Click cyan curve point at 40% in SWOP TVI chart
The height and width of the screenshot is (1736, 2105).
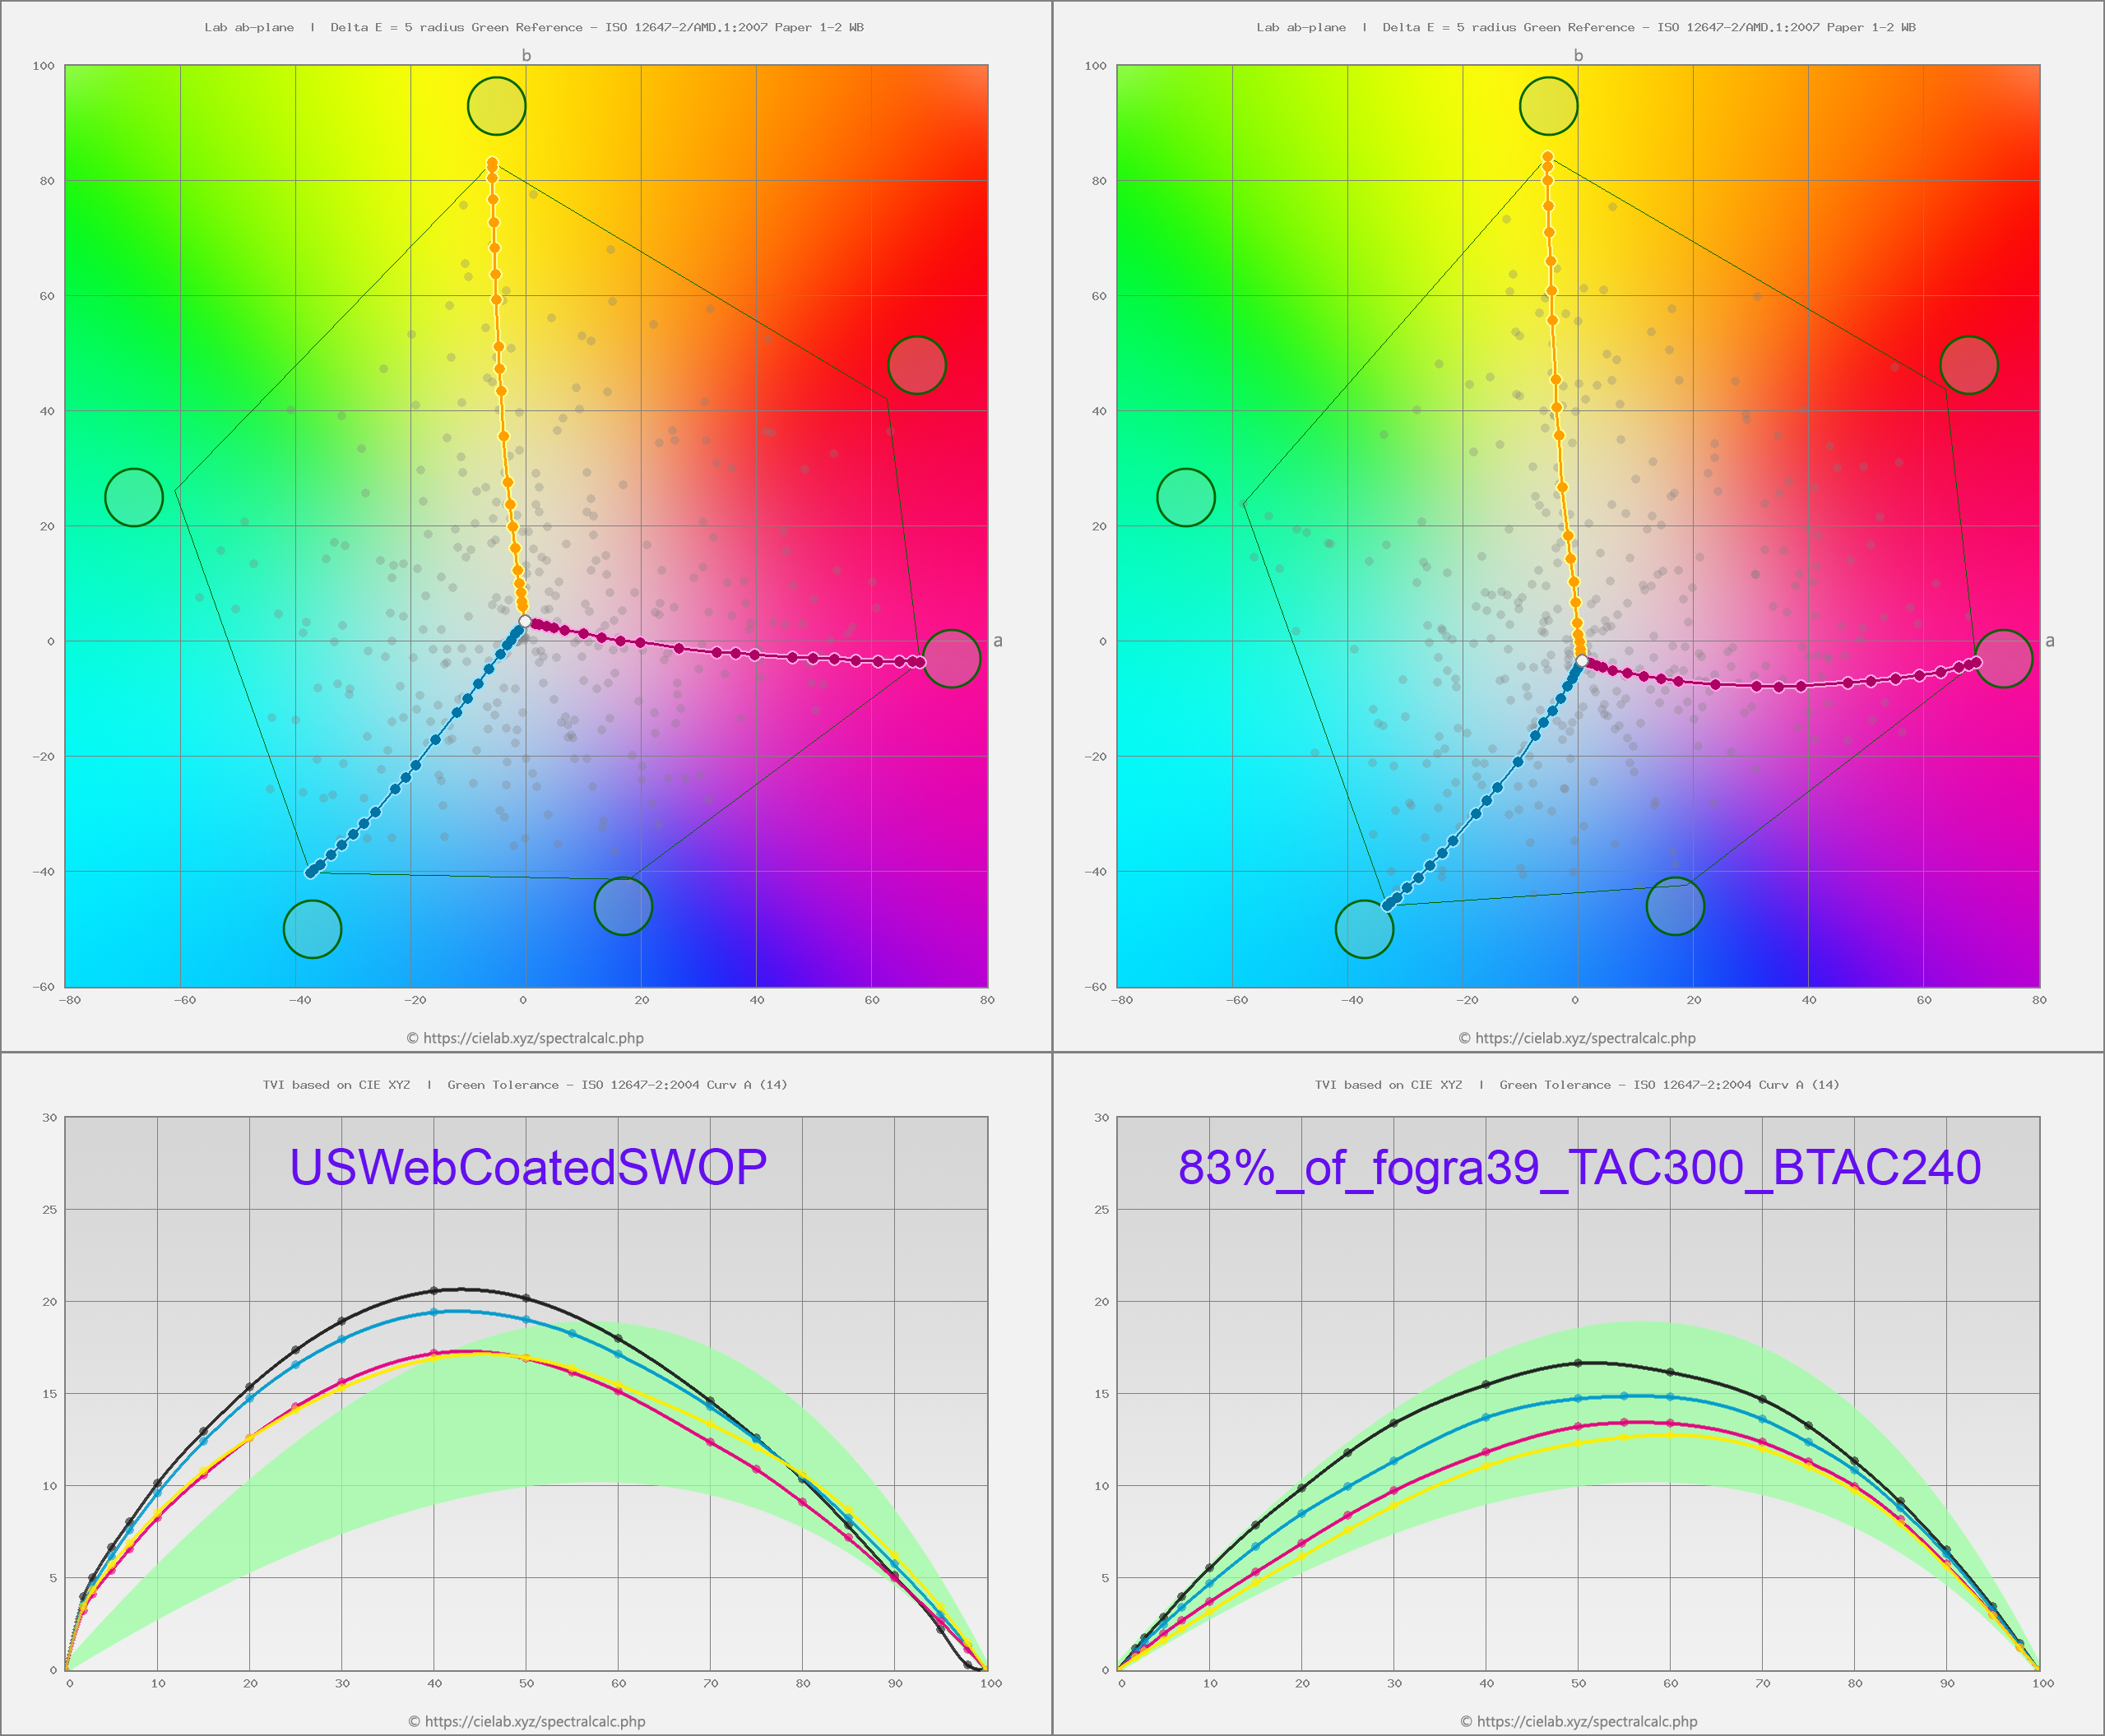coord(434,1312)
